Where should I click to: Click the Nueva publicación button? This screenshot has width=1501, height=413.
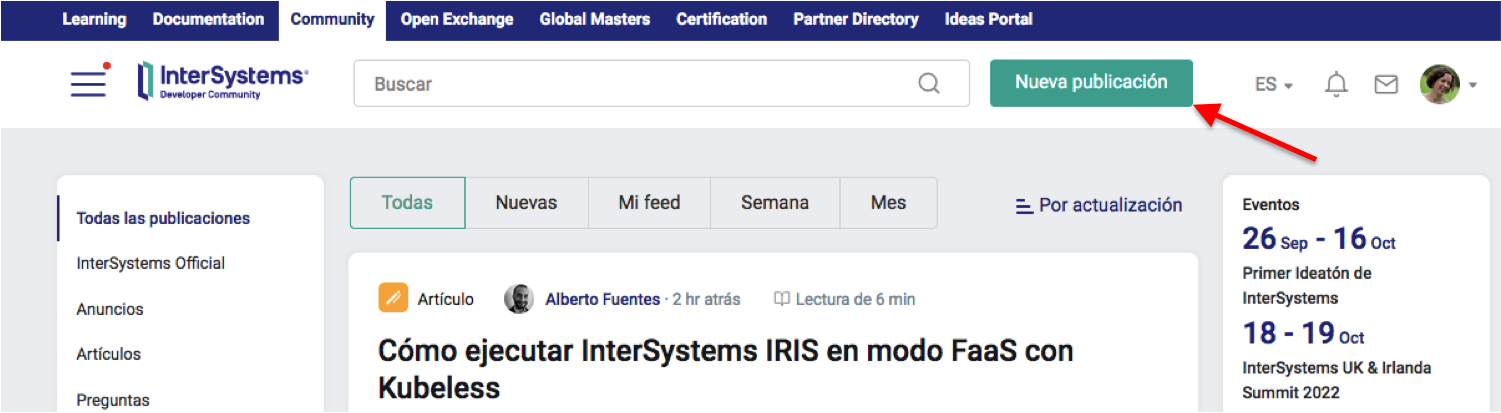click(x=1091, y=83)
